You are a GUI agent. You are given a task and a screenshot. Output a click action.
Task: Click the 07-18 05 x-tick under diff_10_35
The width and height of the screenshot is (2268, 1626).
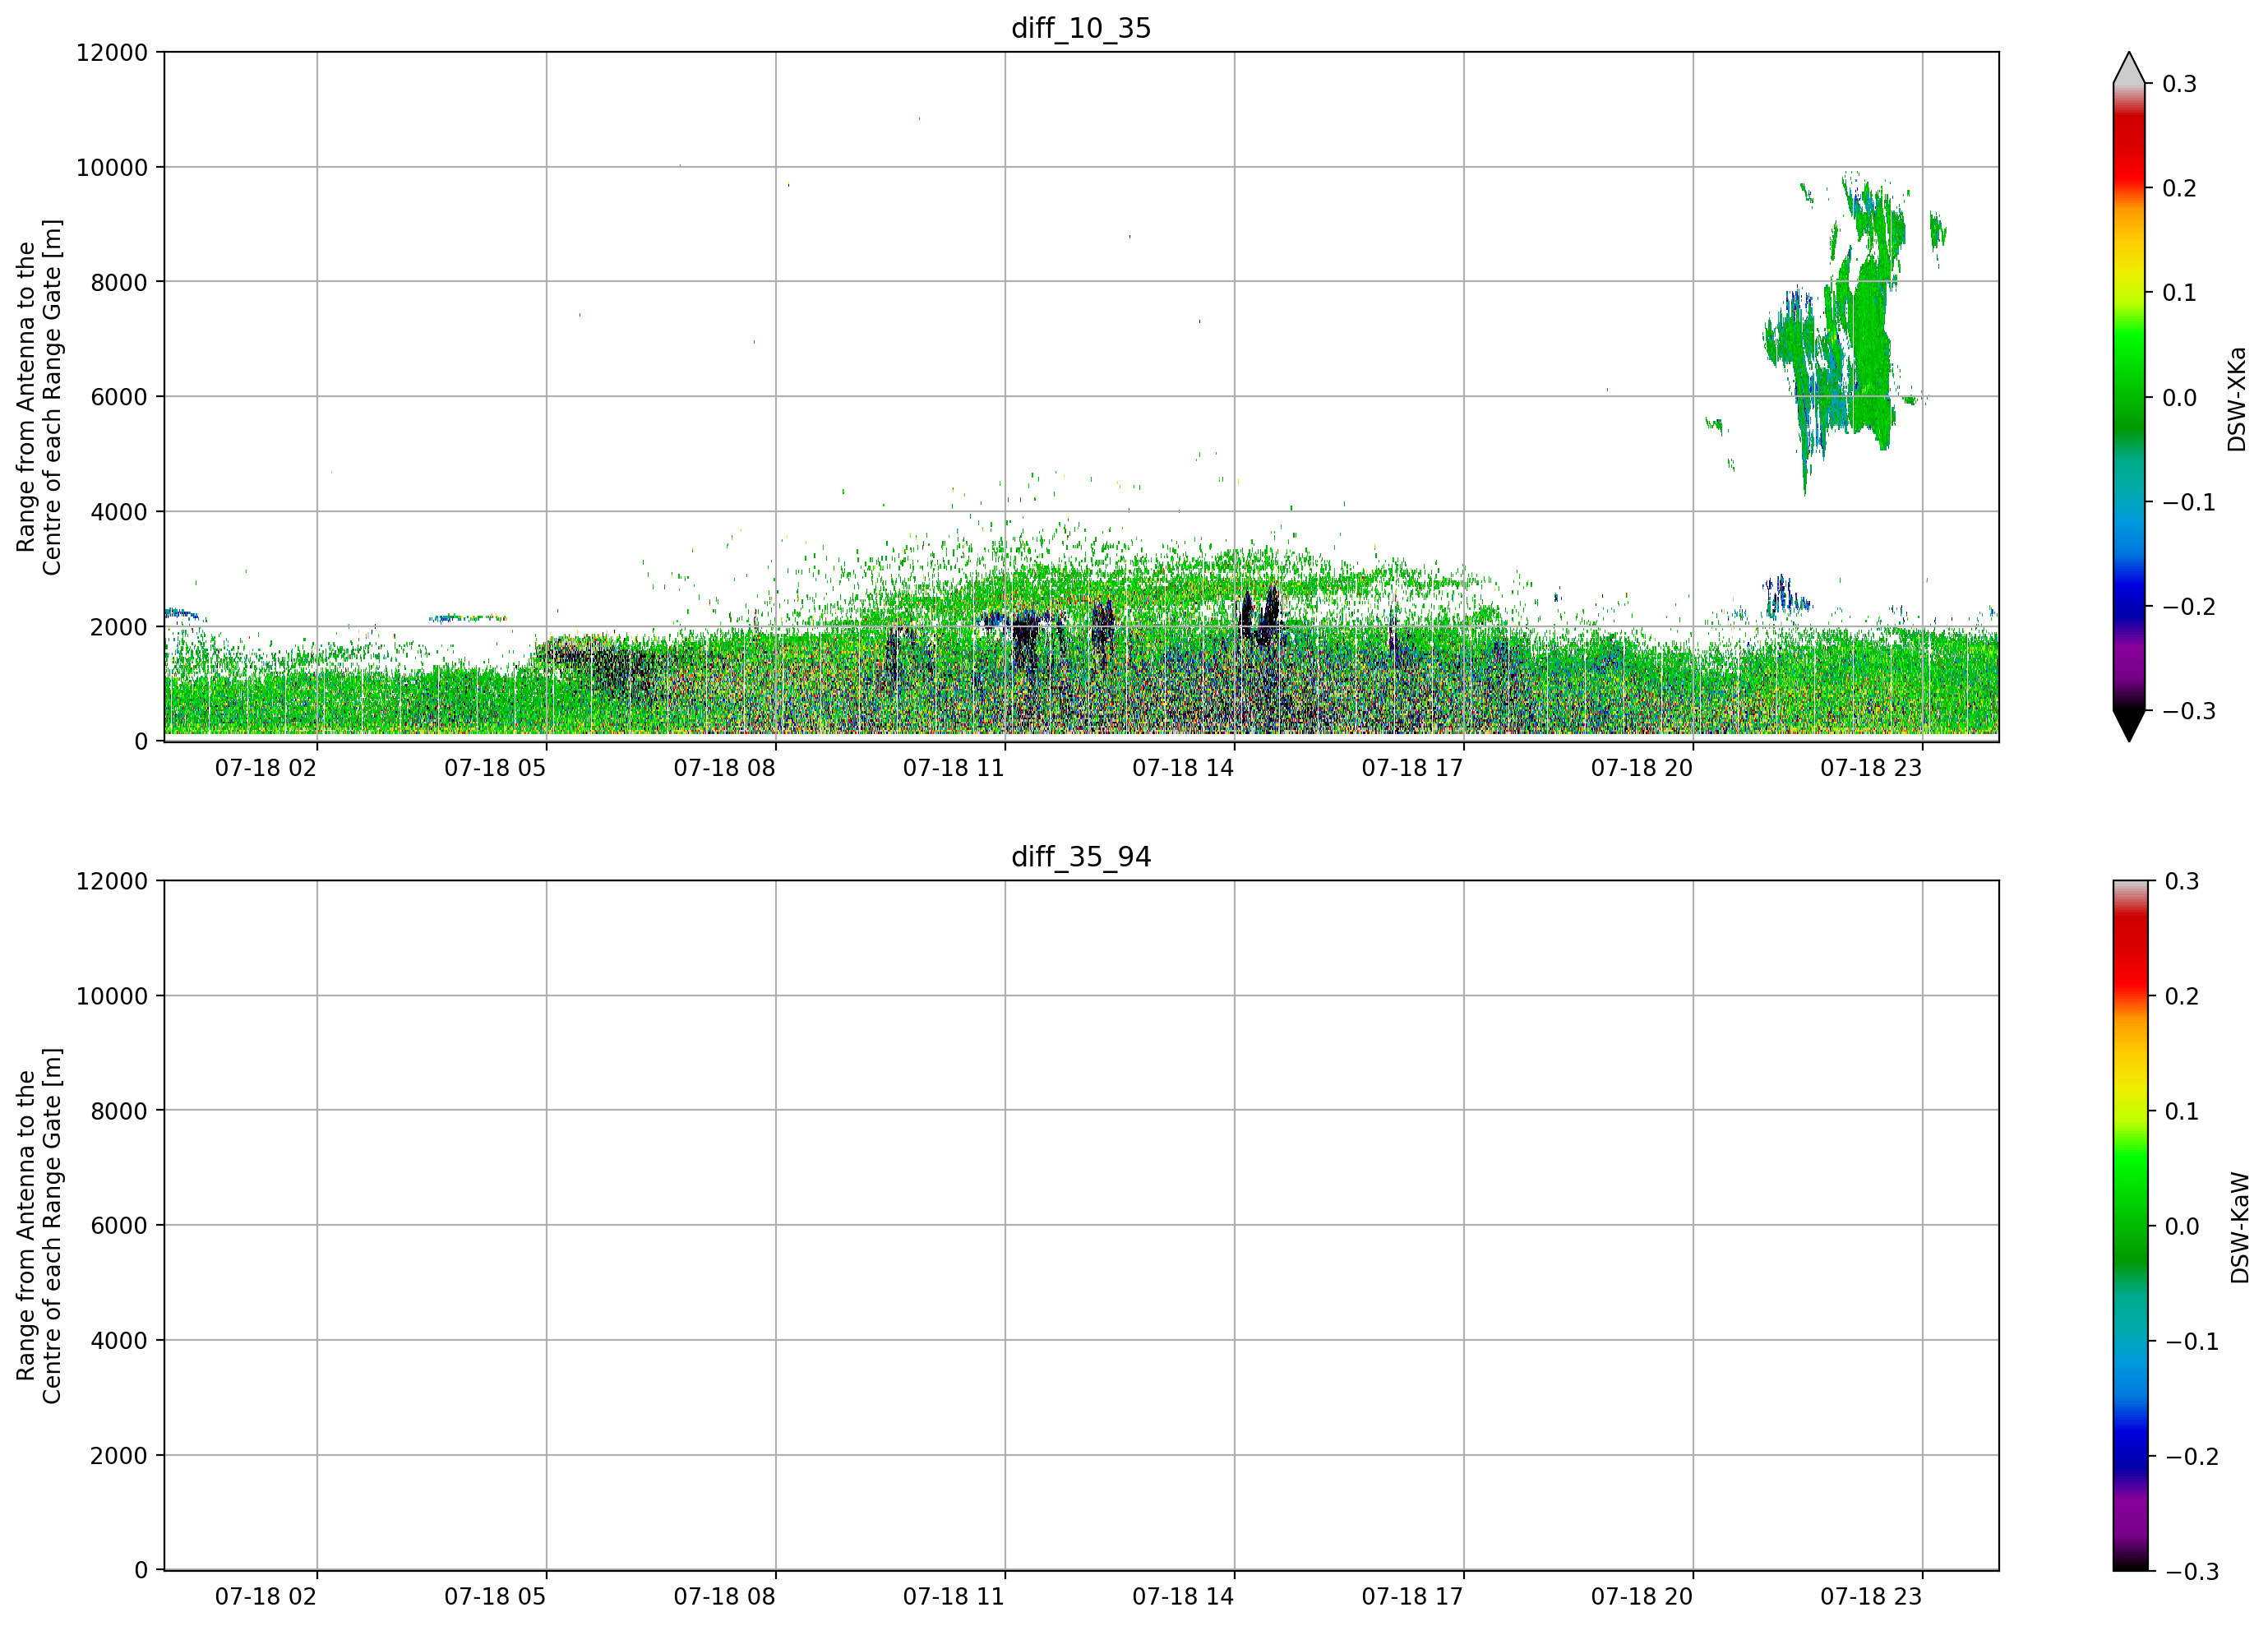tap(495, 768)
